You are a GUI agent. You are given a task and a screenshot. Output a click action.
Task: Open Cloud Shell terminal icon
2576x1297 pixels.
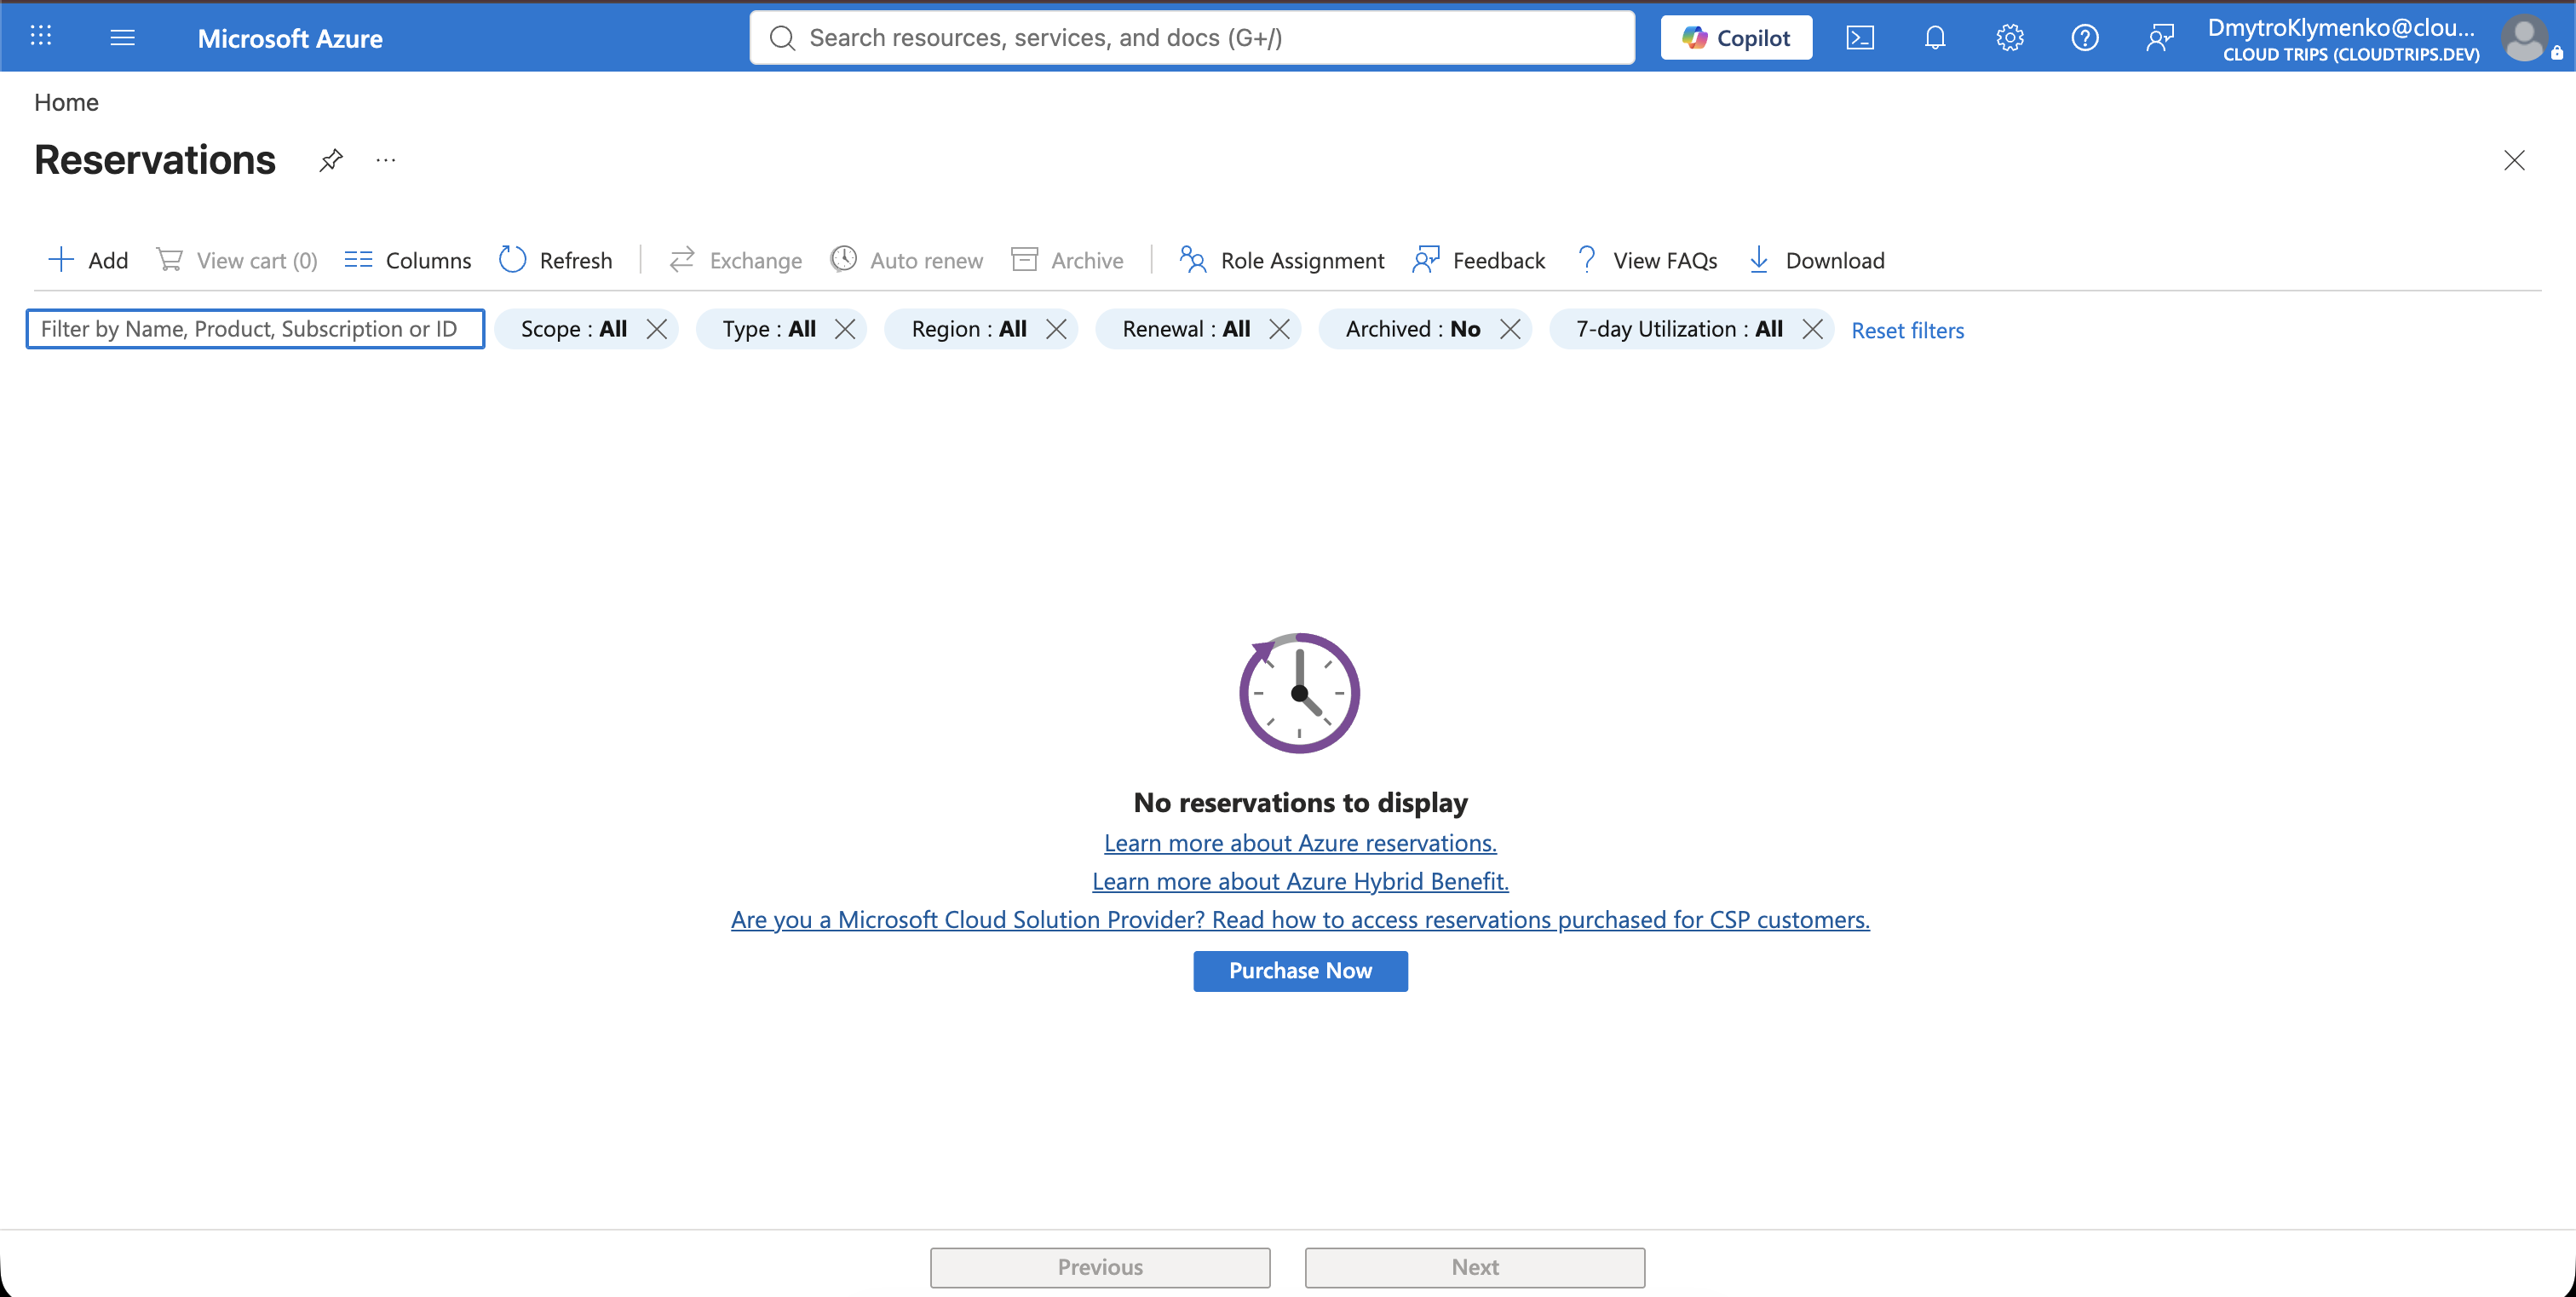tap(1860, 37)
